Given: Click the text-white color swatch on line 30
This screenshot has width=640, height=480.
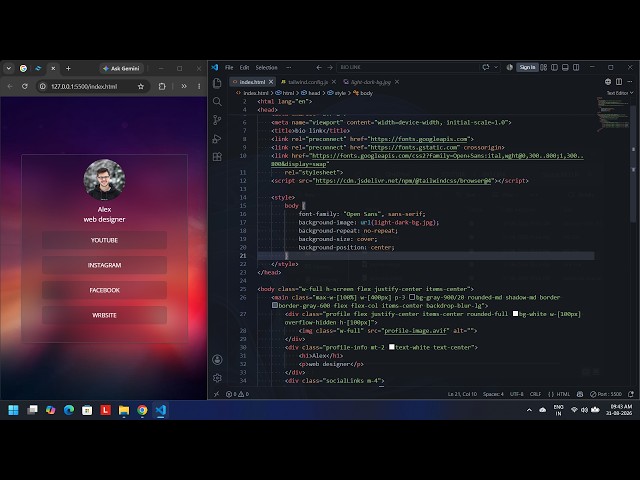Looking at the screenshot, I should (x=391, y=347).
